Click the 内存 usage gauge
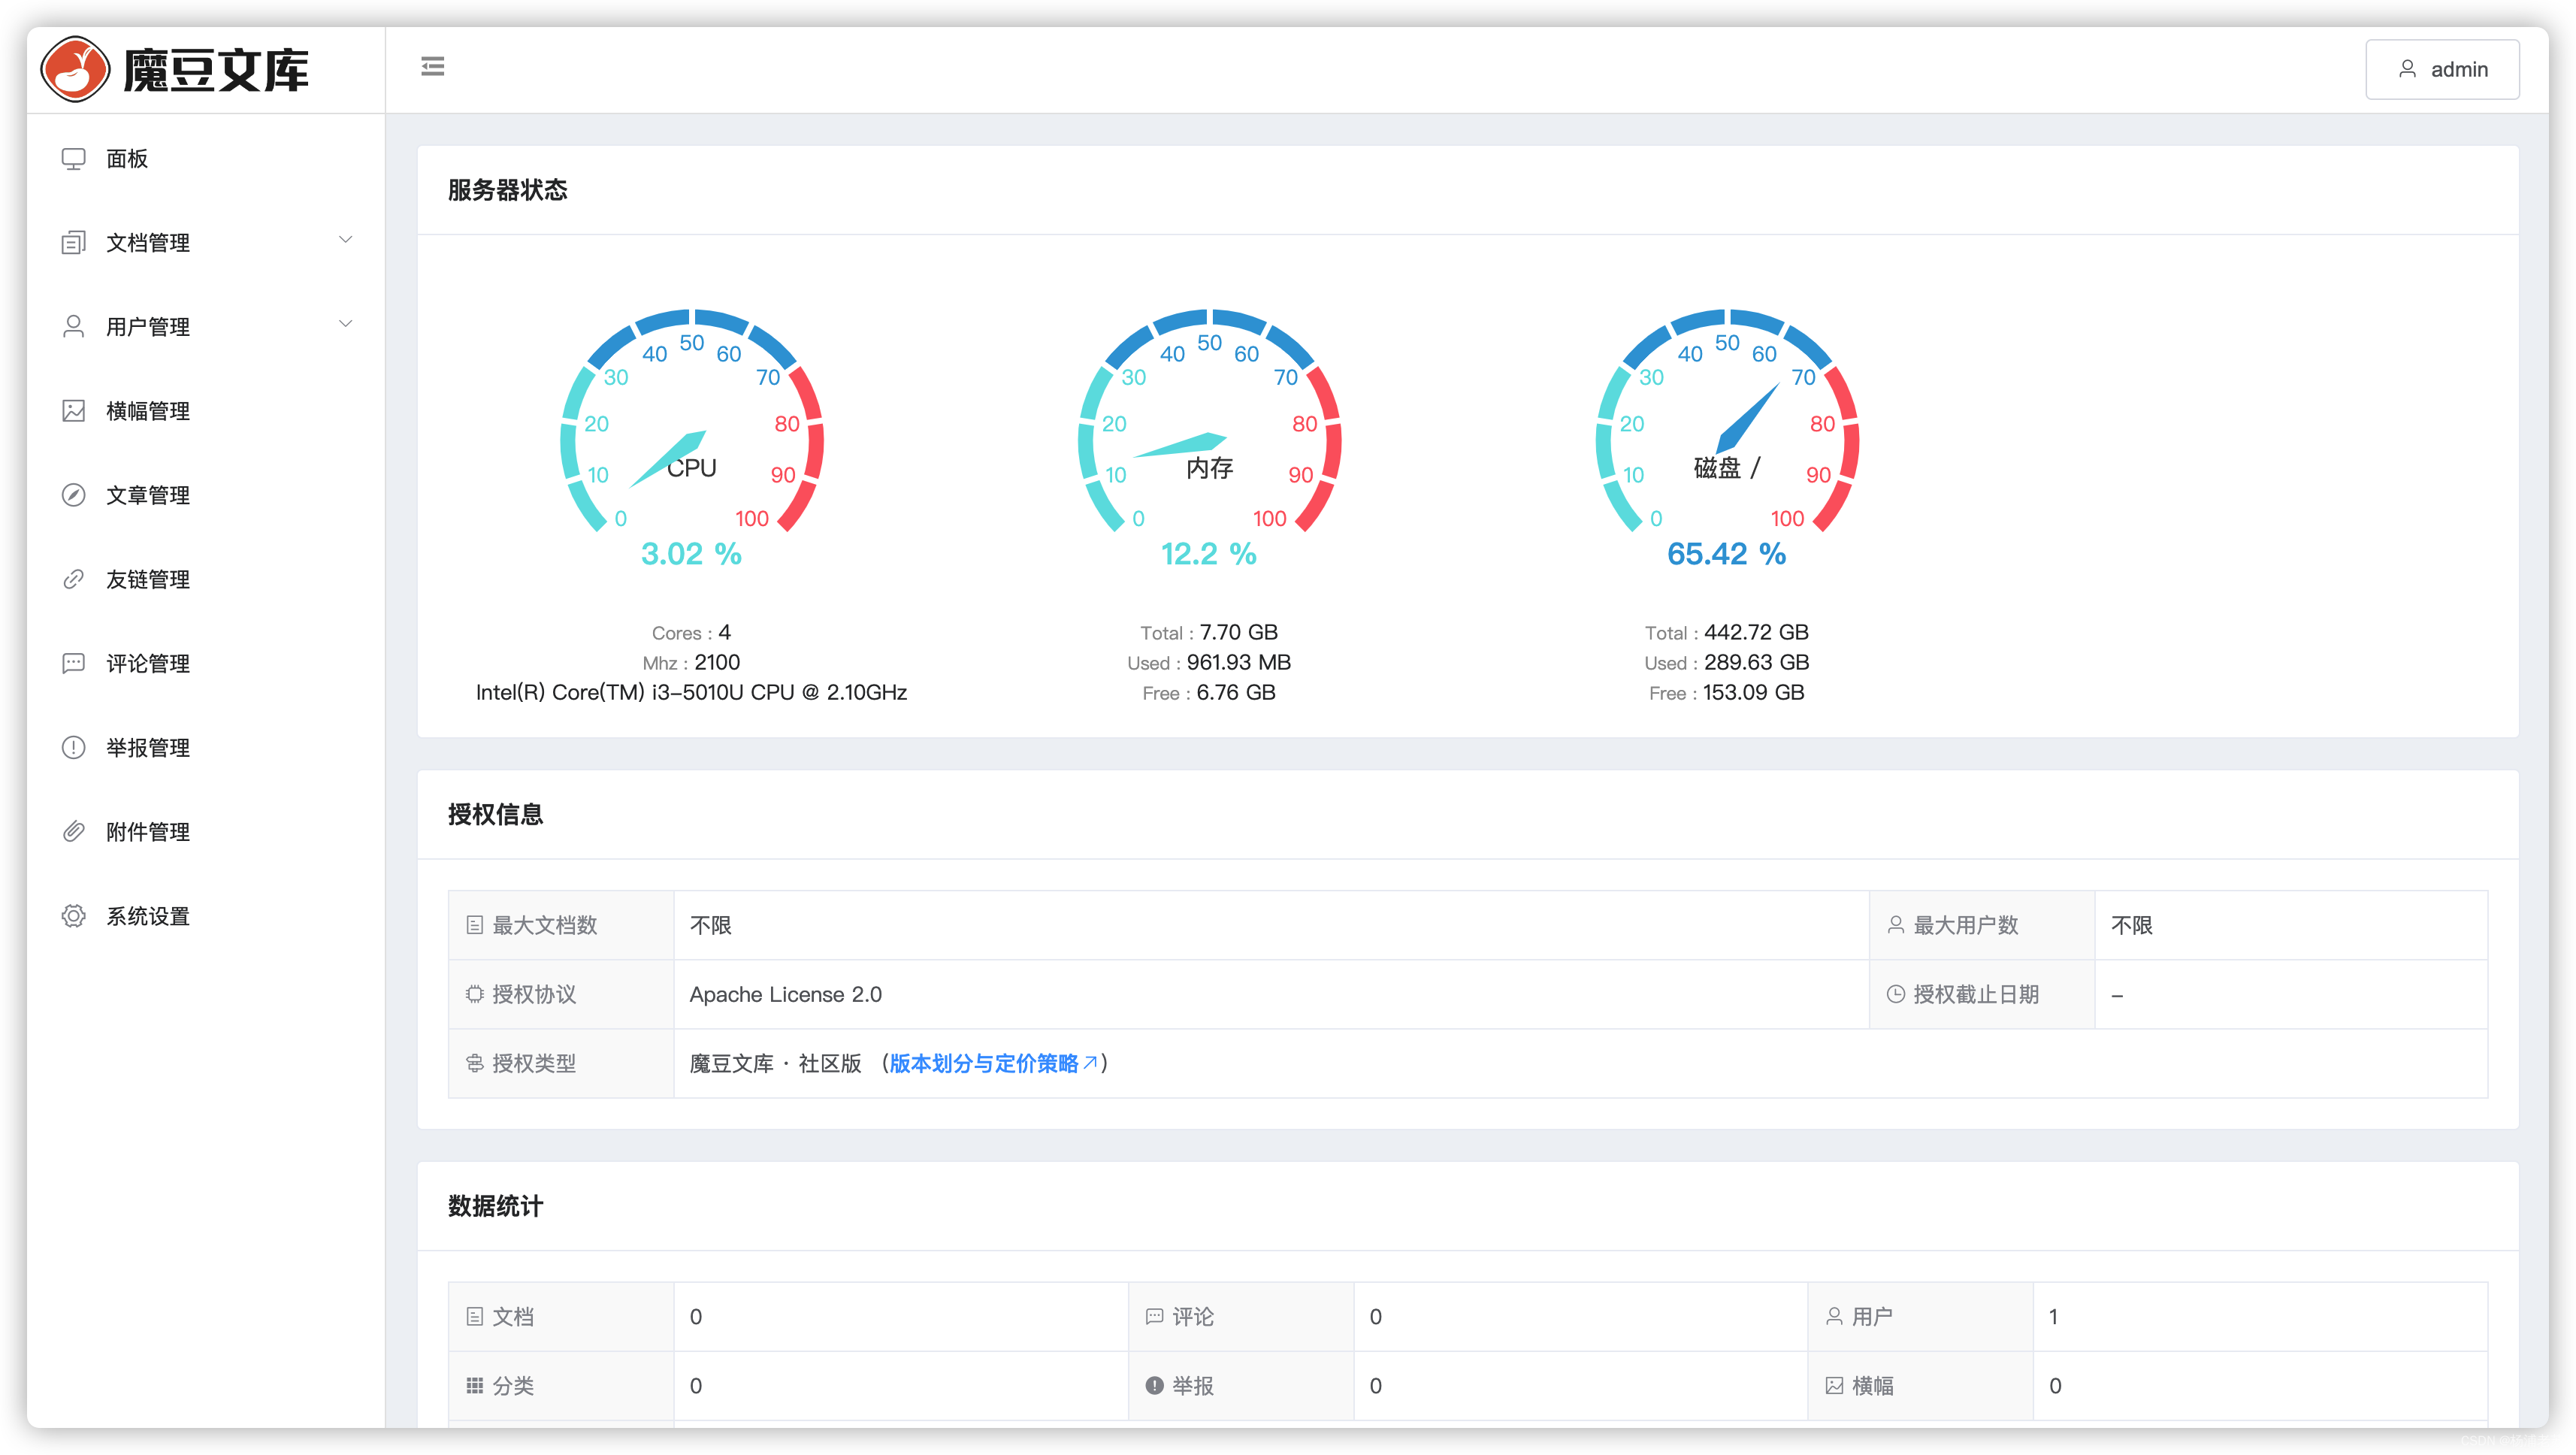This screenshot has height=1455, width=2576. [1208, 430]
